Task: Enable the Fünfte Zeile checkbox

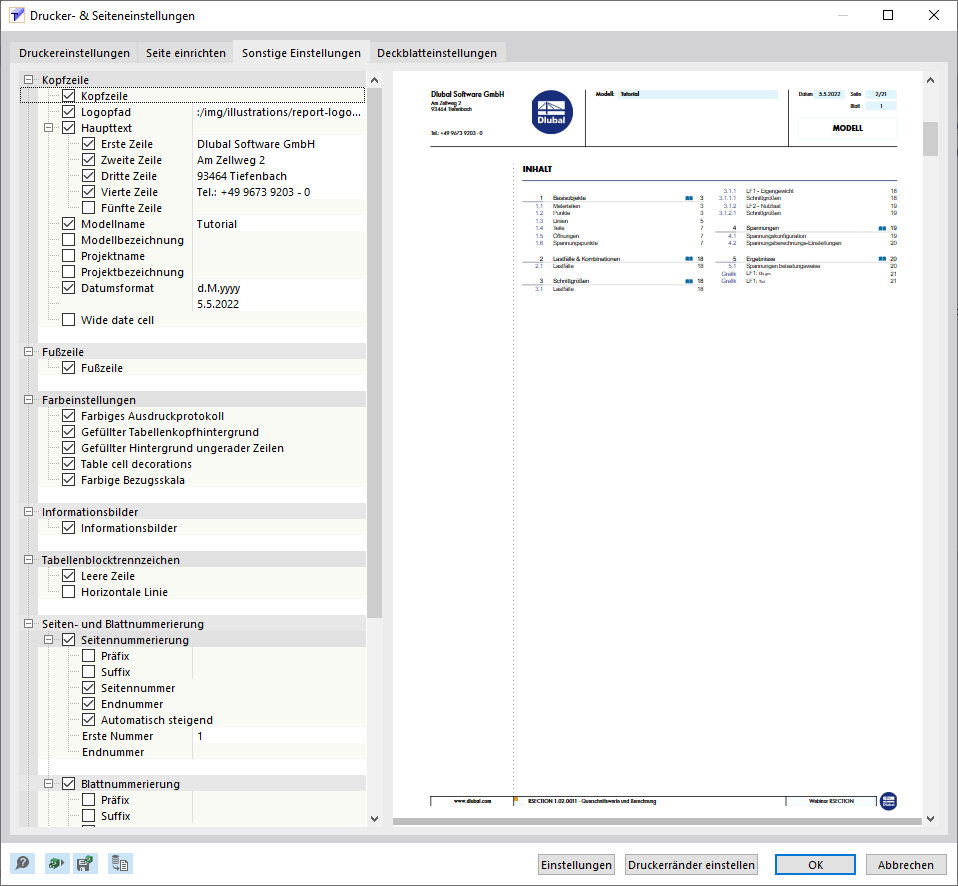Action: coord(89,208)
